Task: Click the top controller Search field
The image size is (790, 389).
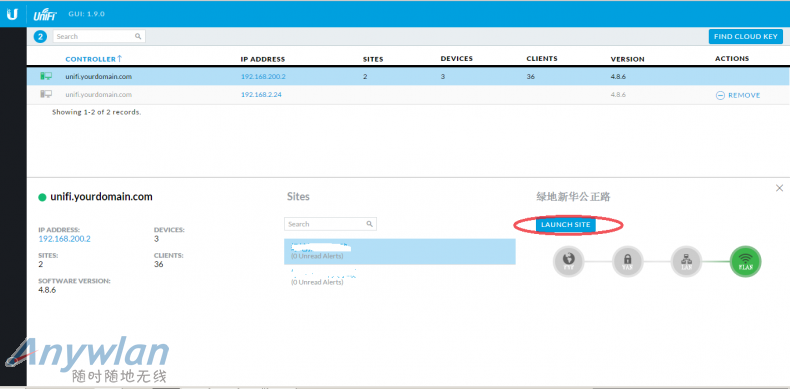Action: (99, 36)
